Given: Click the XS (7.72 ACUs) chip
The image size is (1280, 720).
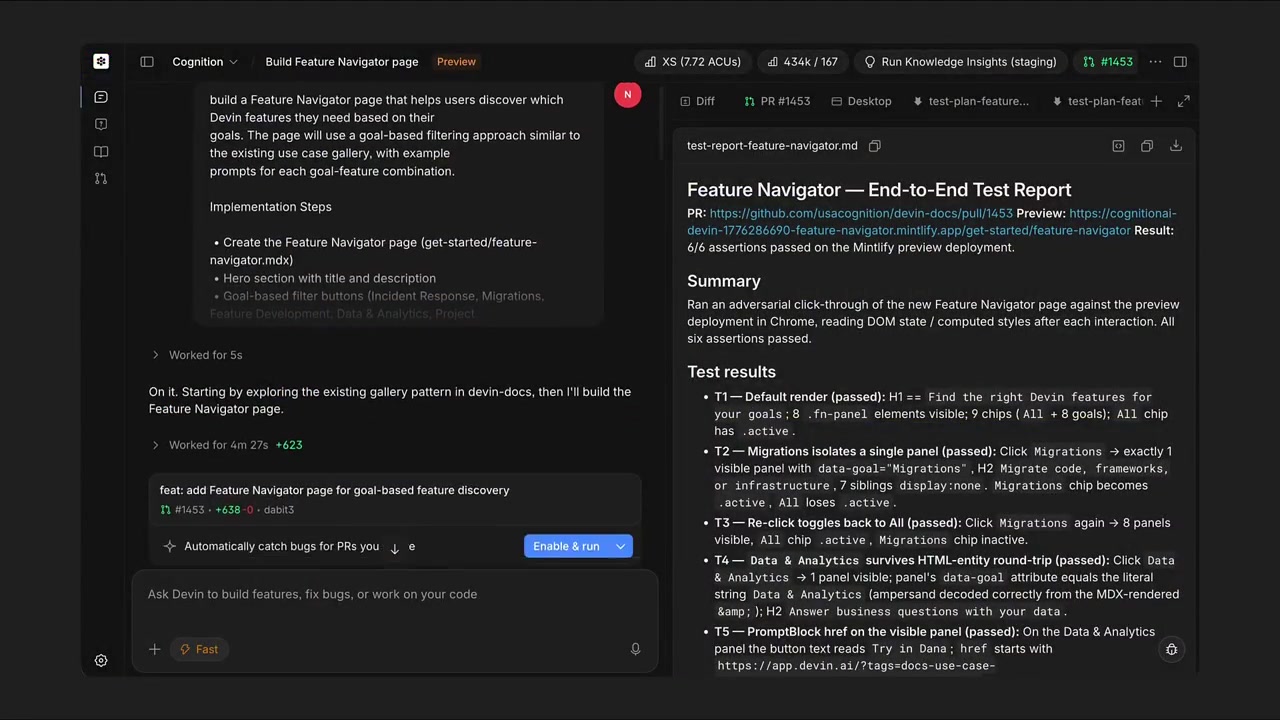Looking at the screenshot, I should [x=692, y=62].
